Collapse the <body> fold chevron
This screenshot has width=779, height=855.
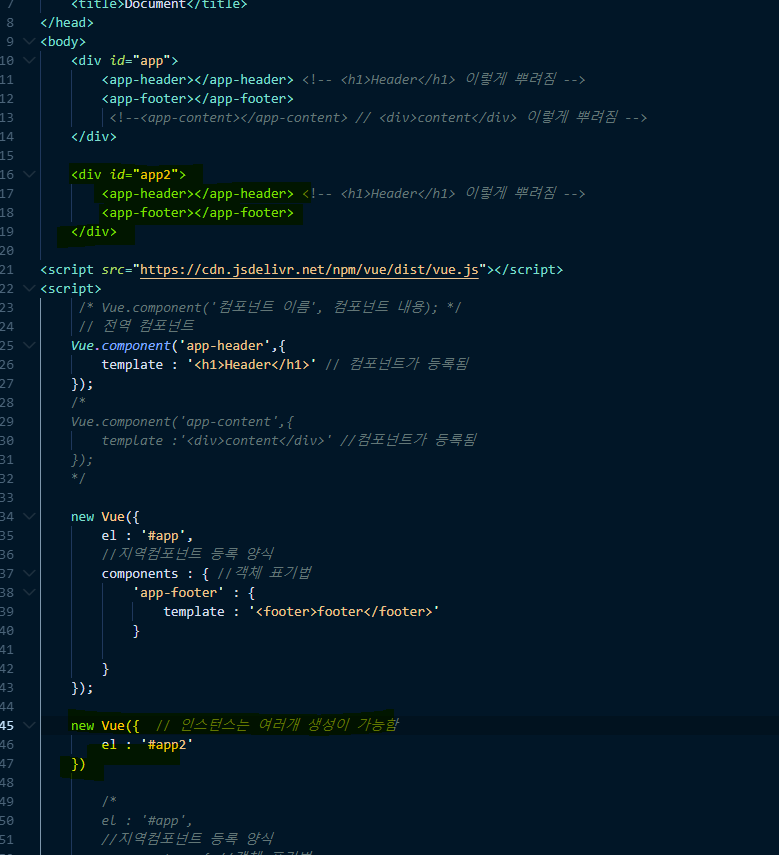pos(29,41)
